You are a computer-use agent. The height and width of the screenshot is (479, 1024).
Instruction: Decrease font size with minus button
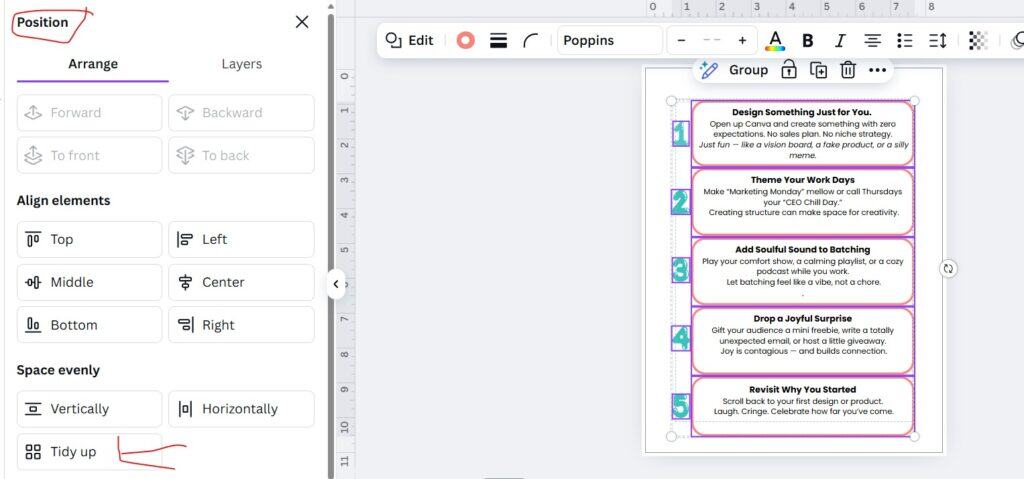click(681, 41)
